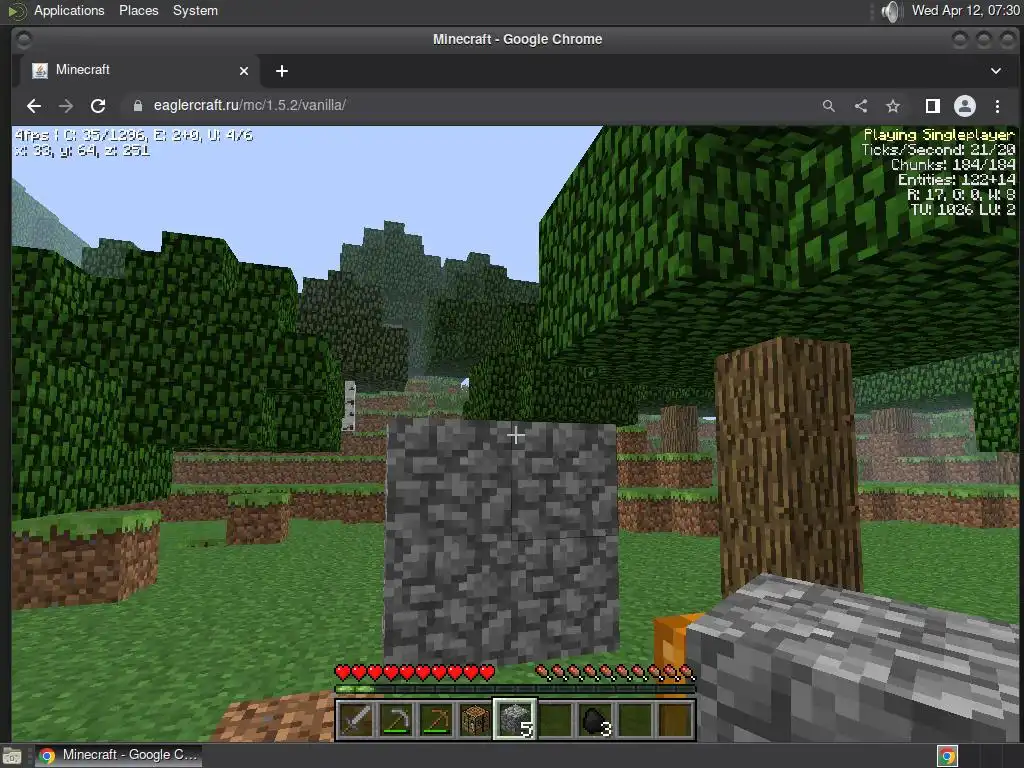The image size is (1024, 768).
Task: Click the oak log tree trunk
Action: [x=788, y=467]
